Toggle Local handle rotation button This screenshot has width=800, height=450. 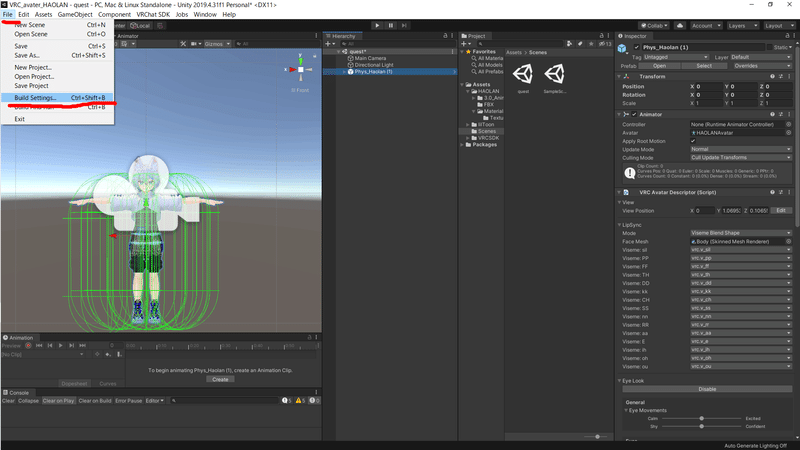click(x=140, y=26)
